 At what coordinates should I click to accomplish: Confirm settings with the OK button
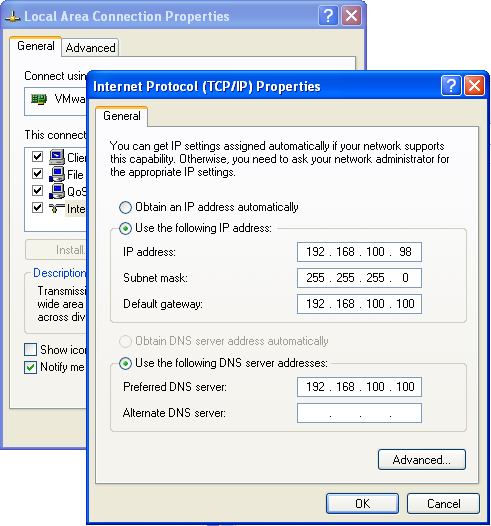pos(362,504)
